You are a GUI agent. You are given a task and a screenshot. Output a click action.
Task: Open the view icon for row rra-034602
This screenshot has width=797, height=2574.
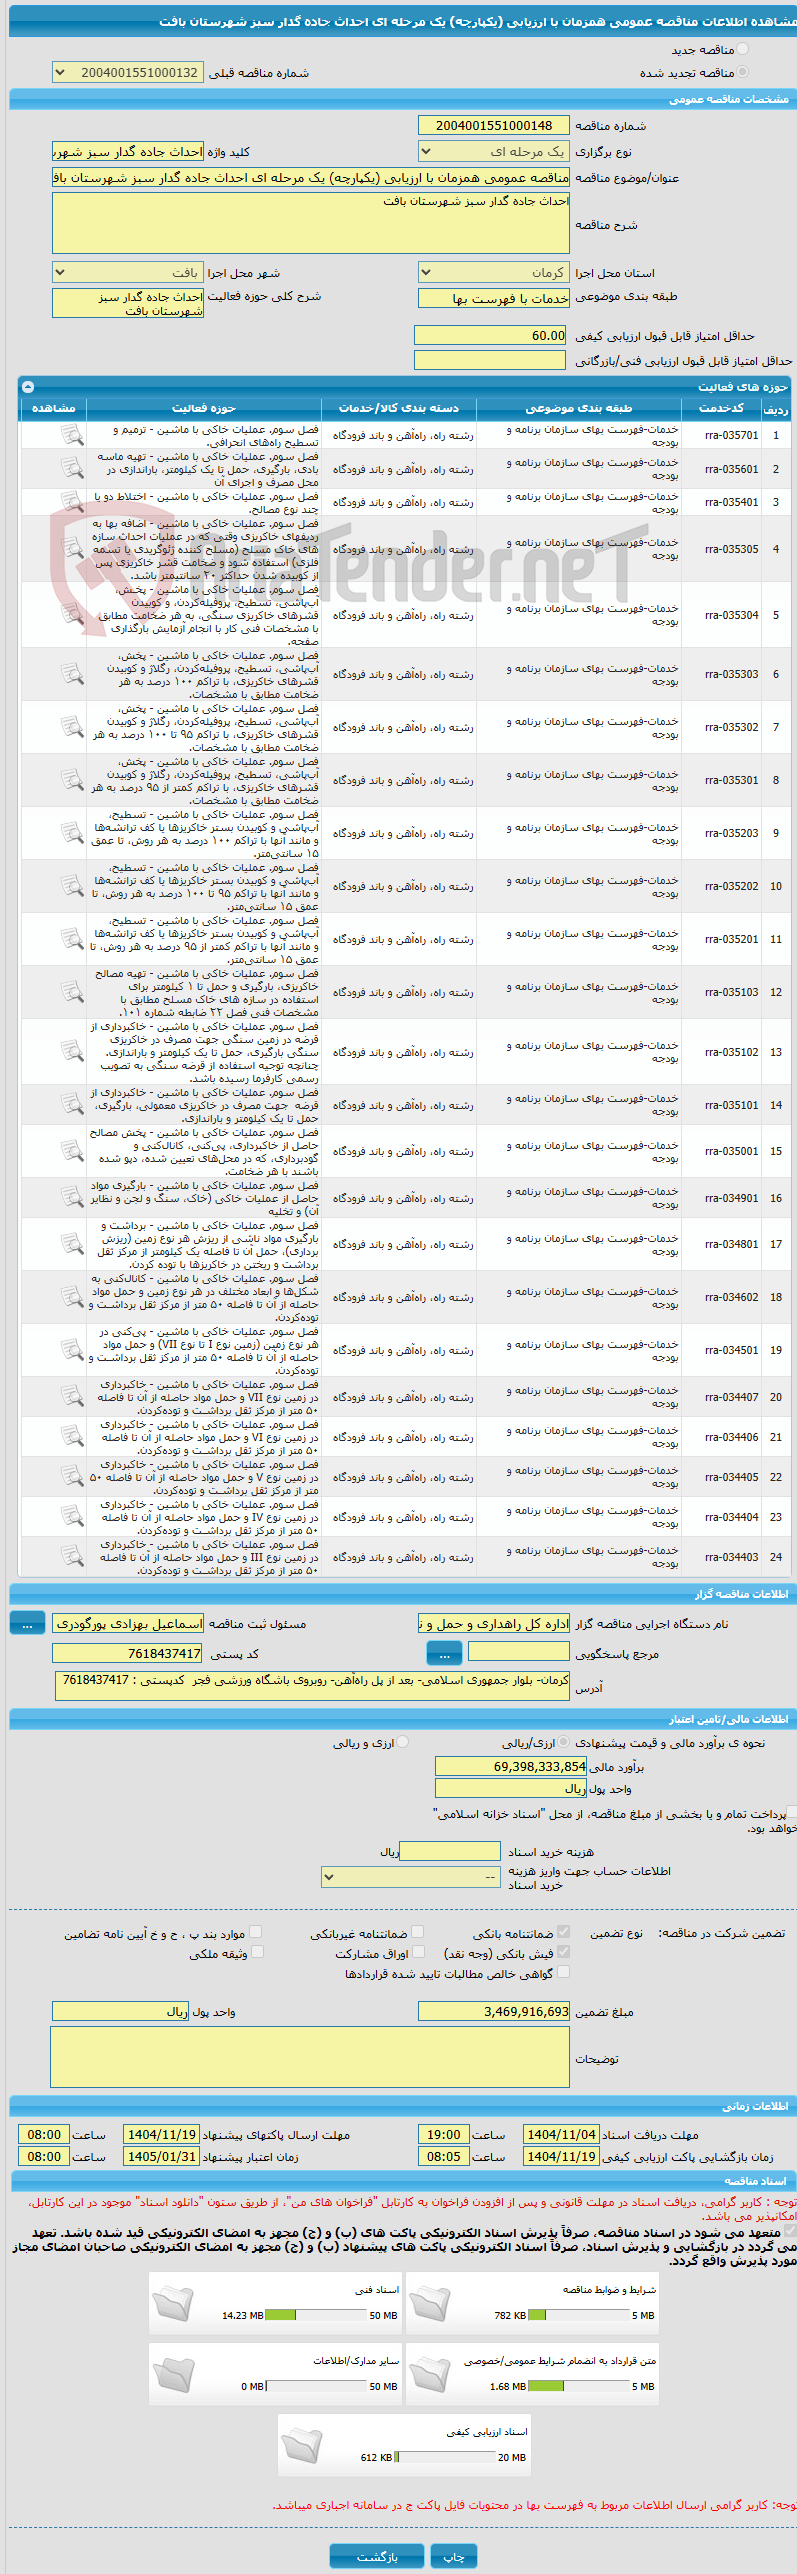click(x=72, y=1297)
